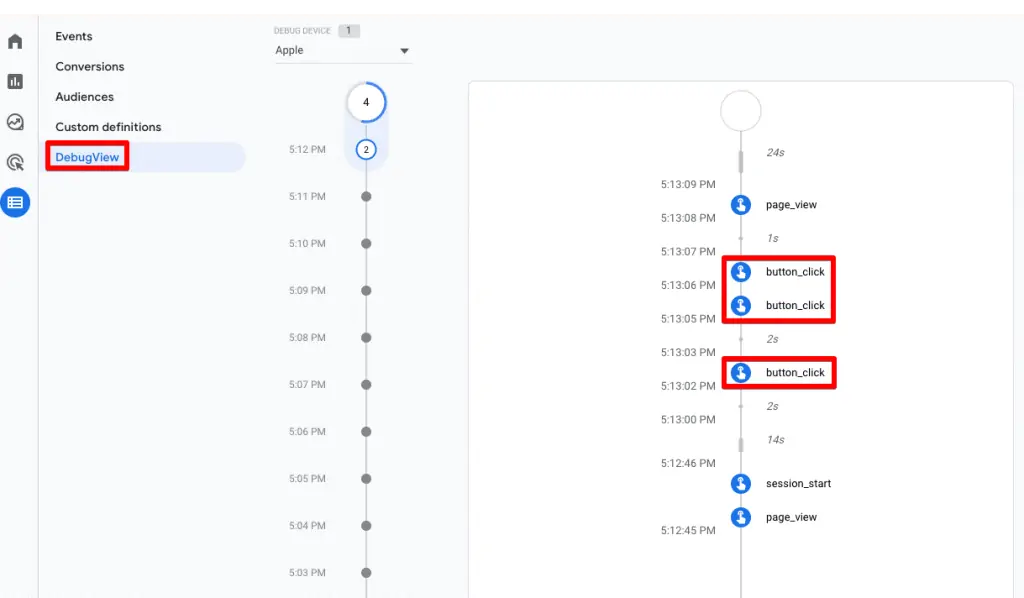Open the Apple debug device dropdown
The height and width of the screenshot is (598, 1024).
pyautogui.click(x=342, y=50)
